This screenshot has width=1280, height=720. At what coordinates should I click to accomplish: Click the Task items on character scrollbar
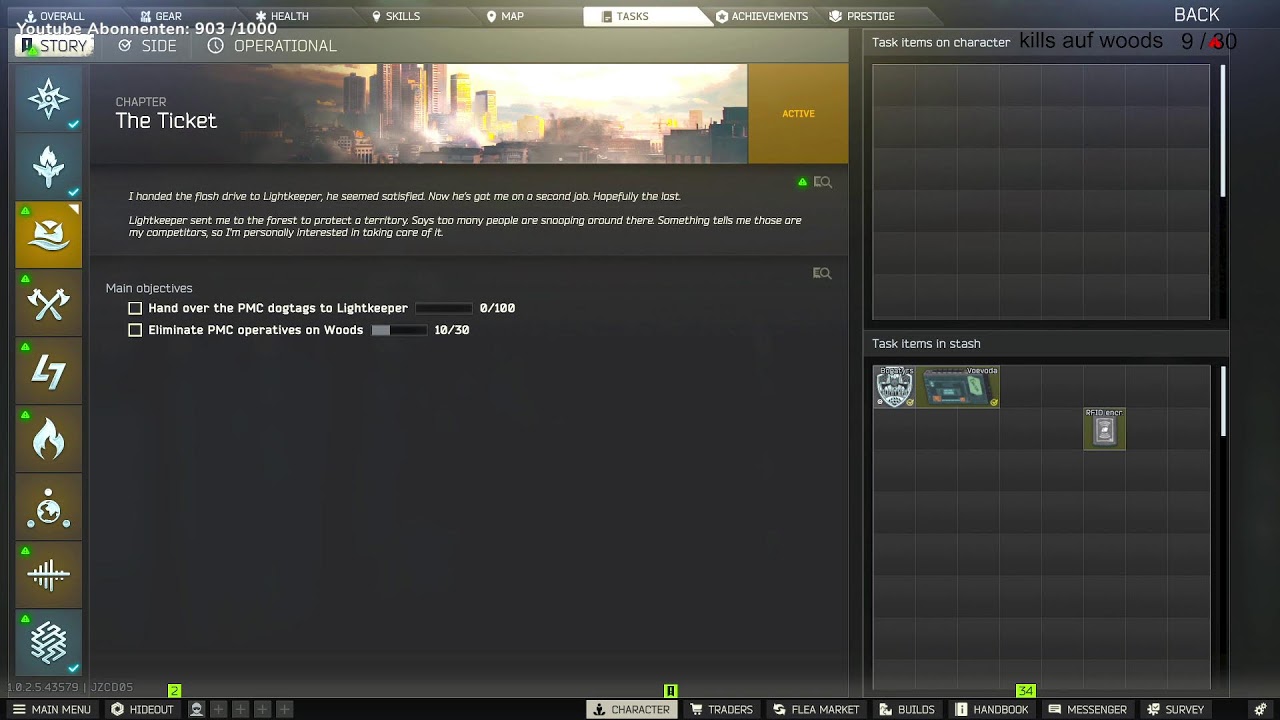(1222, 130)
